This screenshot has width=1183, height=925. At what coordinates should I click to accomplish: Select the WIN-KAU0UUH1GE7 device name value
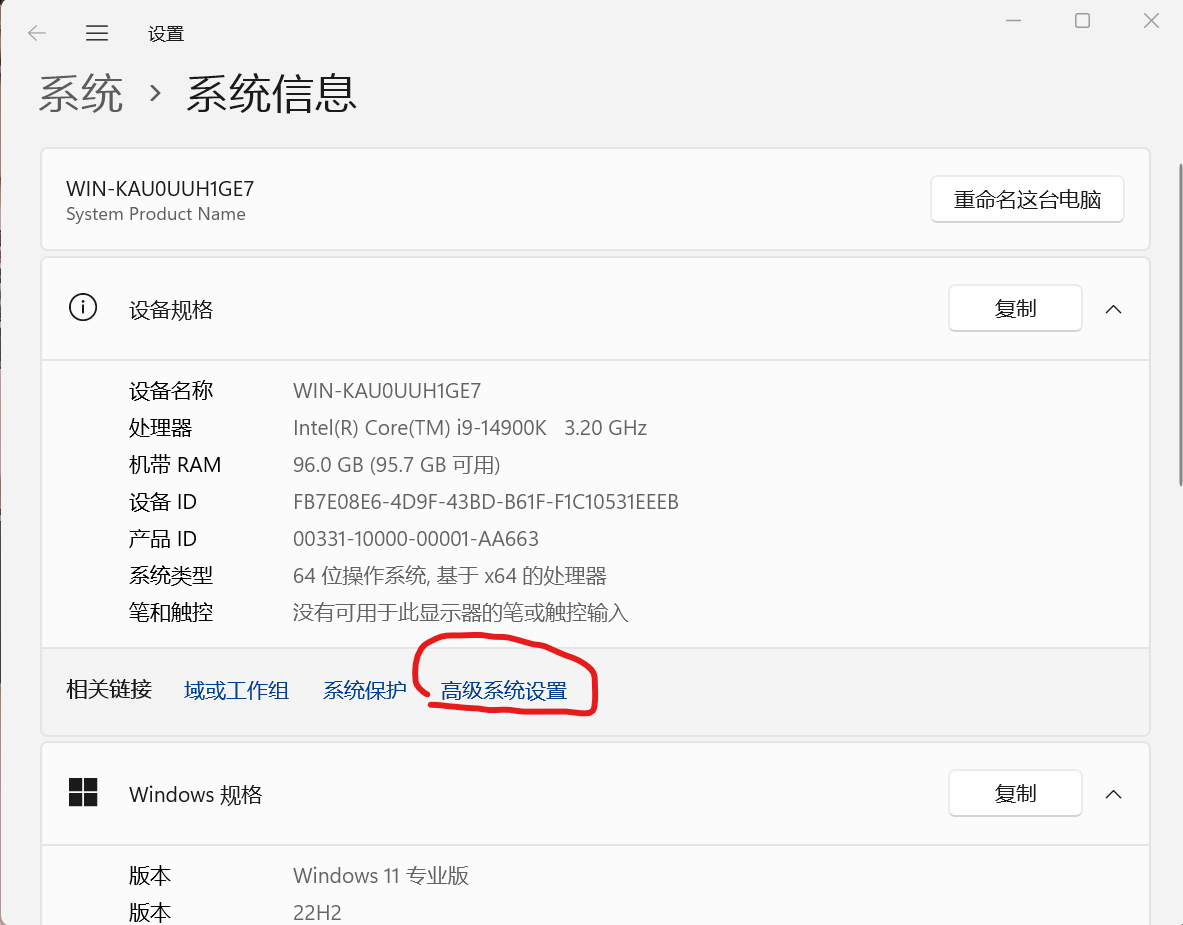(x=387, y=391)
